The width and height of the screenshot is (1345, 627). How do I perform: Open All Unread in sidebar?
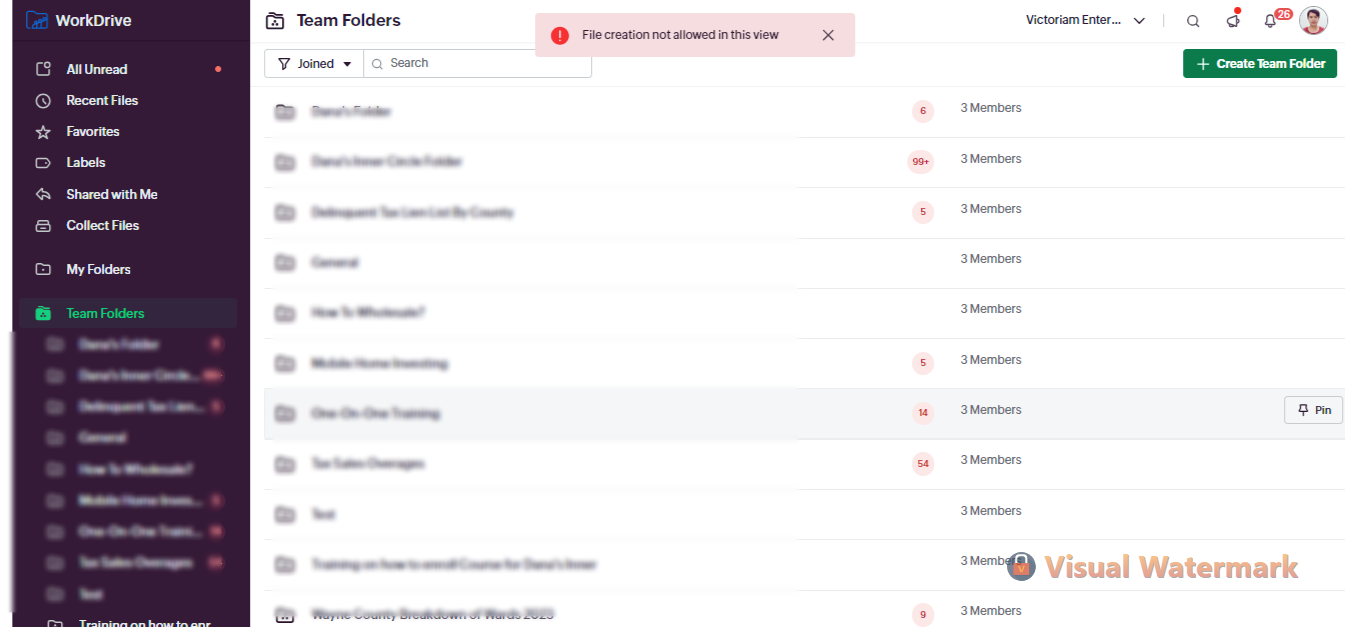(96, 69)
